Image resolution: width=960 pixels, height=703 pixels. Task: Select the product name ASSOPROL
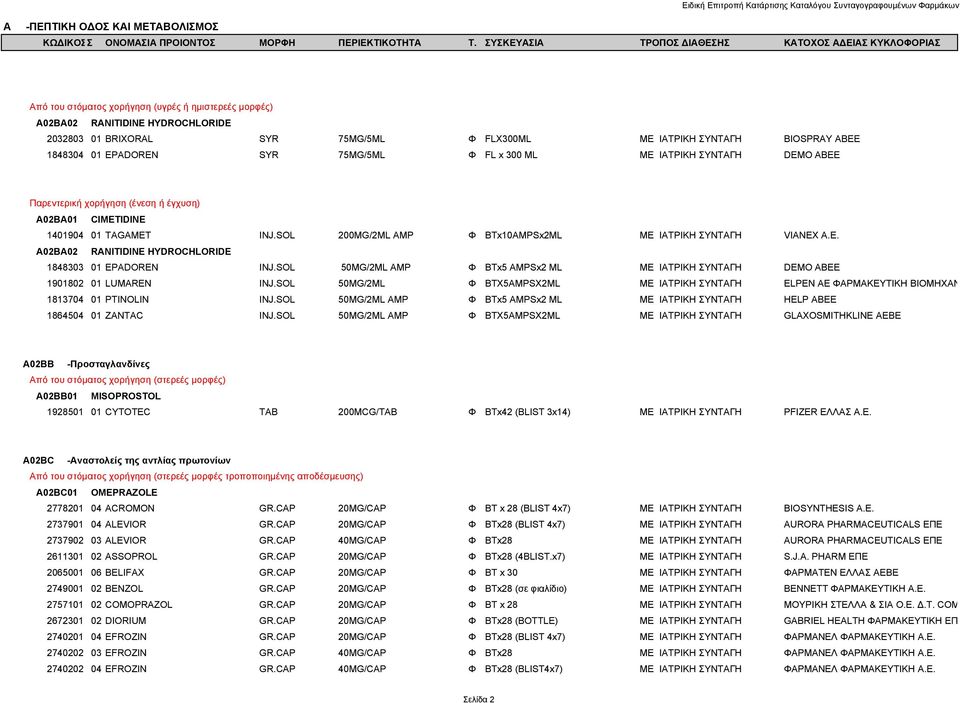[x=131, y=557]
